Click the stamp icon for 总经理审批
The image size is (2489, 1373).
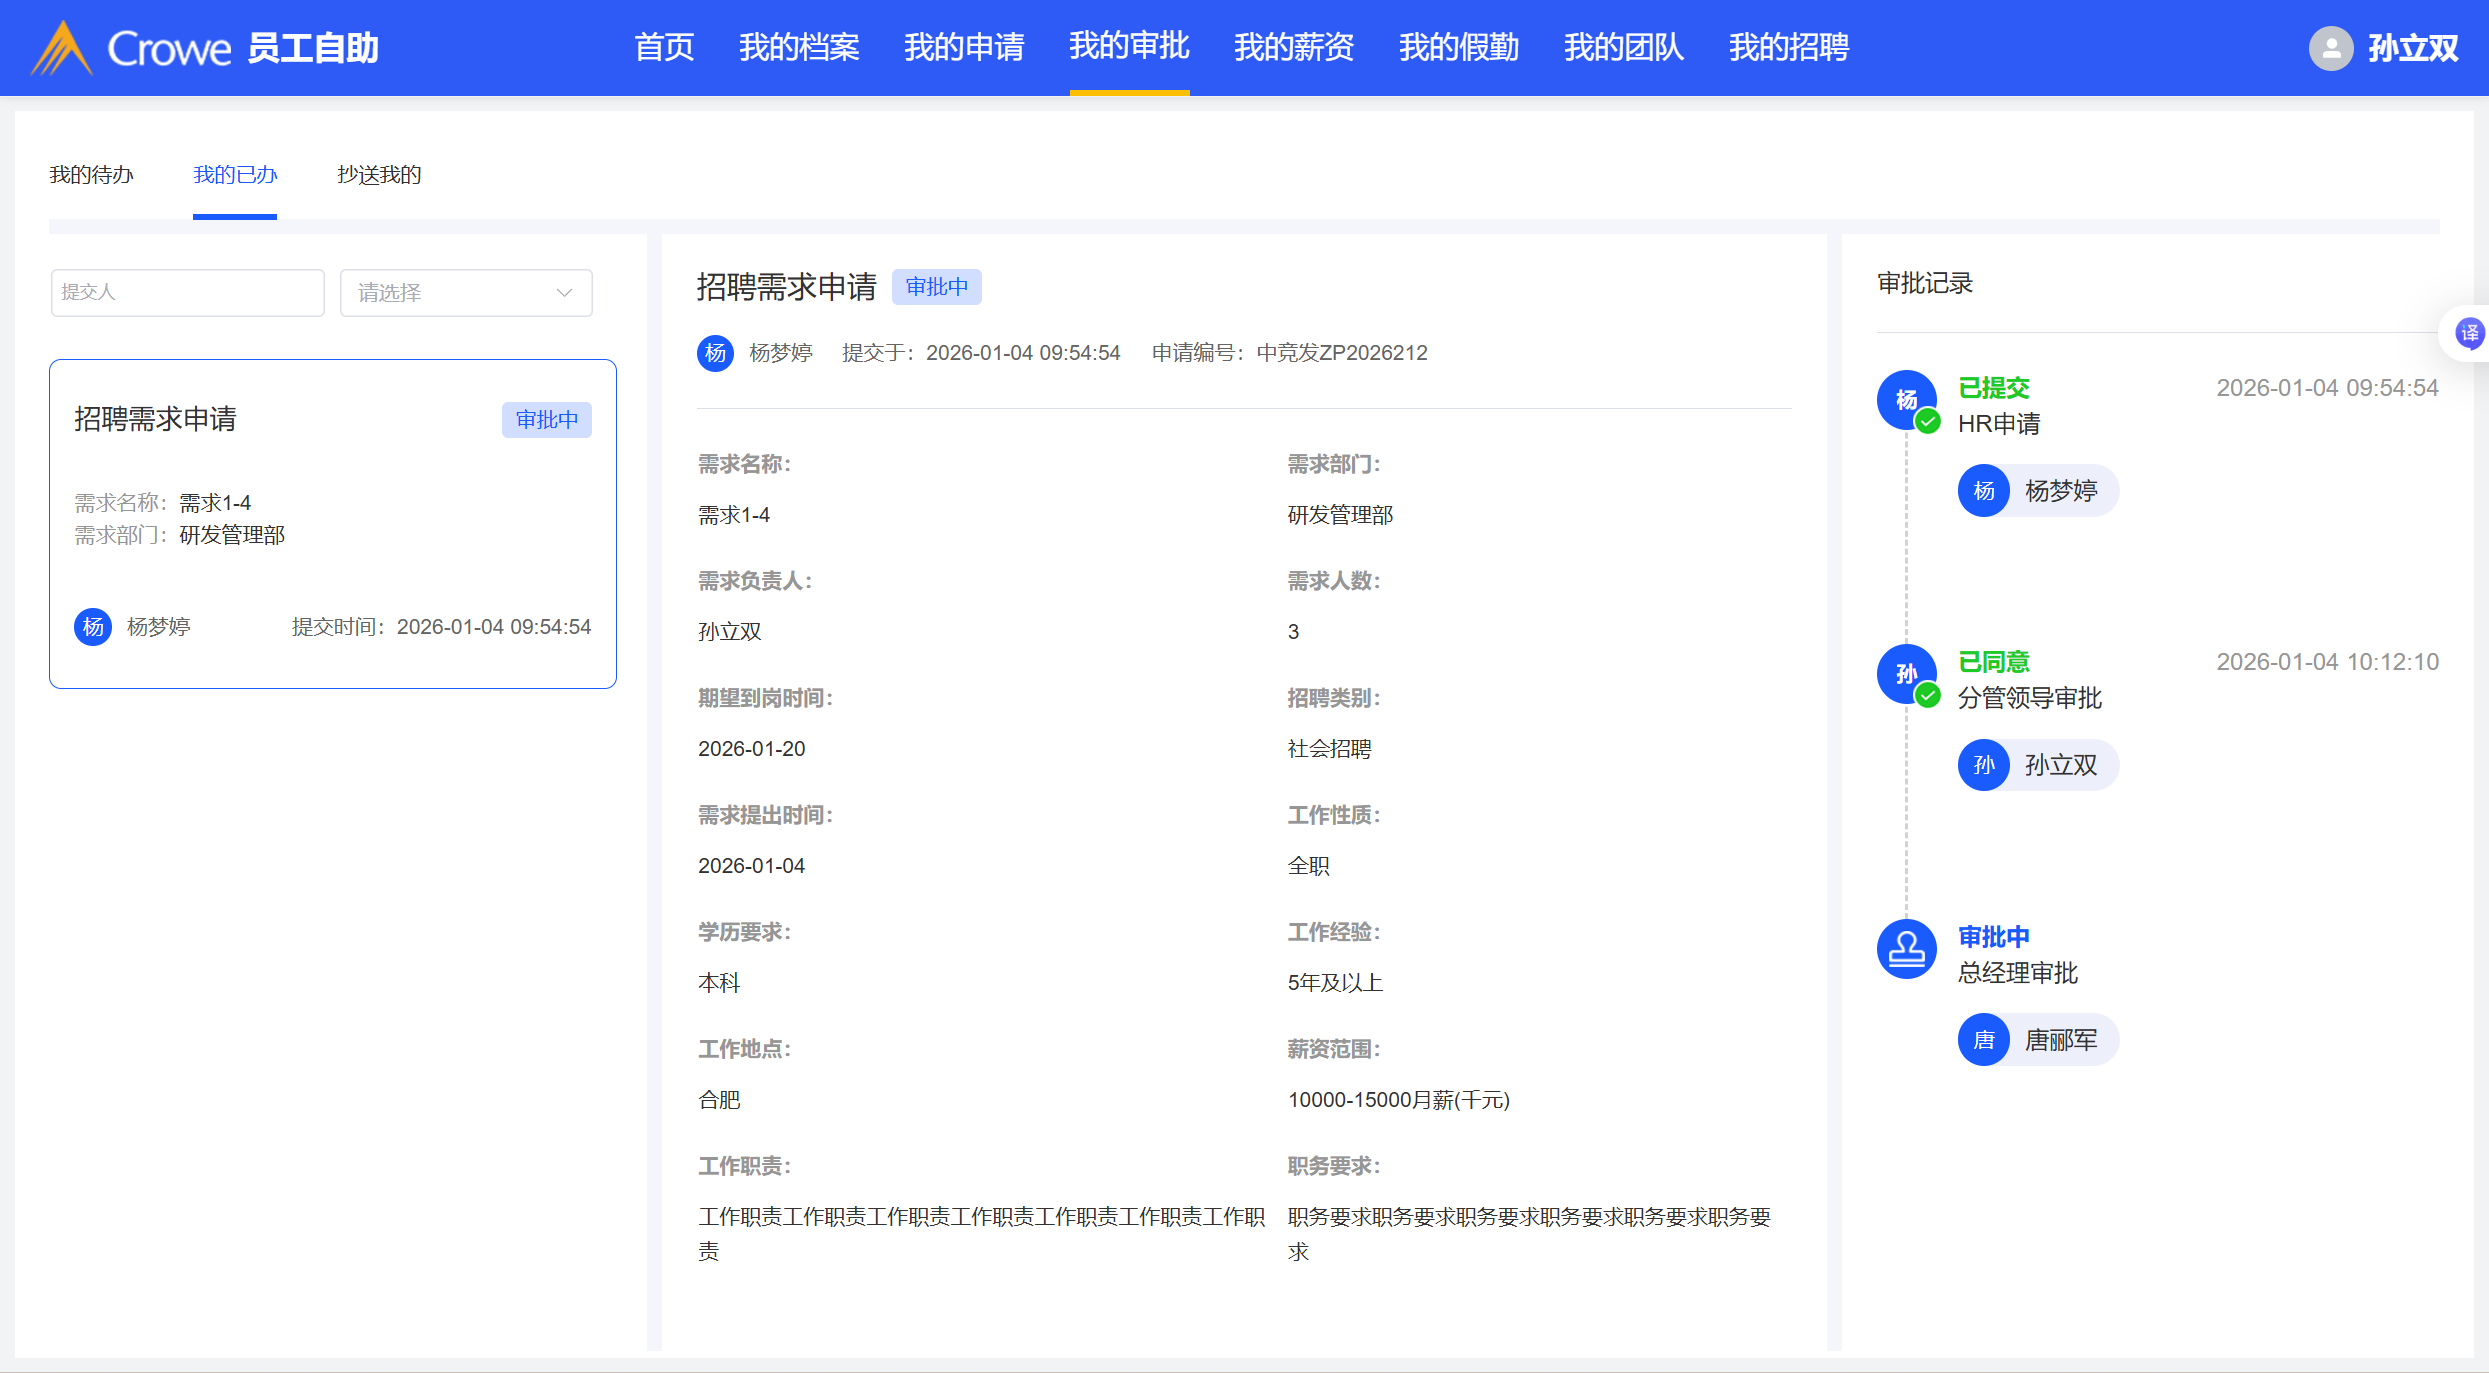pyautogui.click(x=1906, y=948)
